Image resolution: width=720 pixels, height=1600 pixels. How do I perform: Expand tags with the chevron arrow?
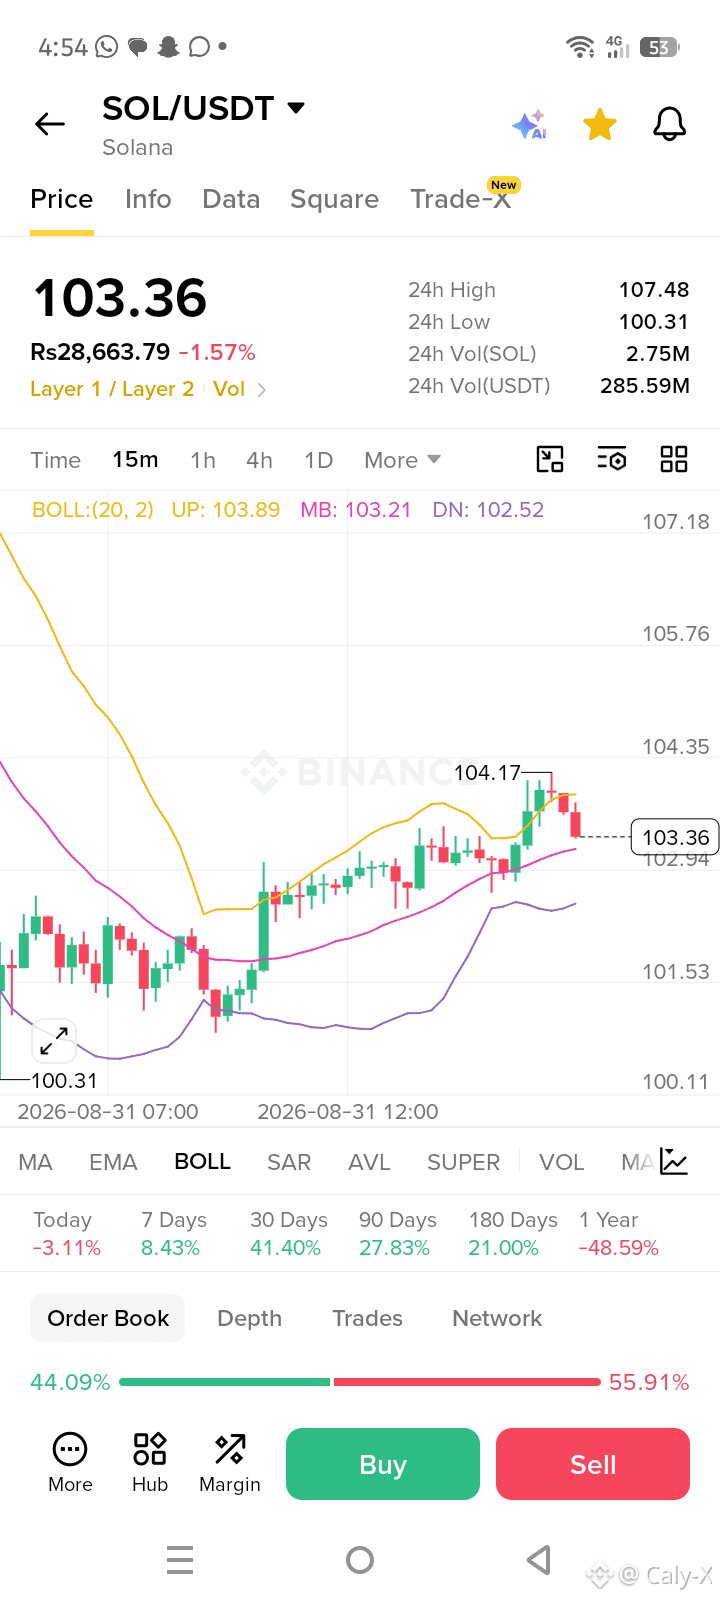(262, 390)
